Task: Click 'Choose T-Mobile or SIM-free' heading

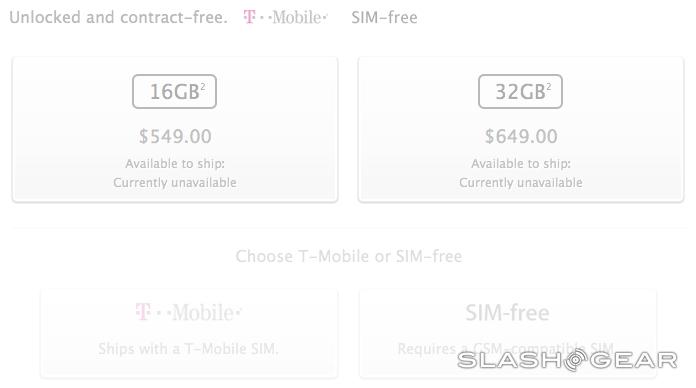Action: pyautogui.click(x=348, y=256)
